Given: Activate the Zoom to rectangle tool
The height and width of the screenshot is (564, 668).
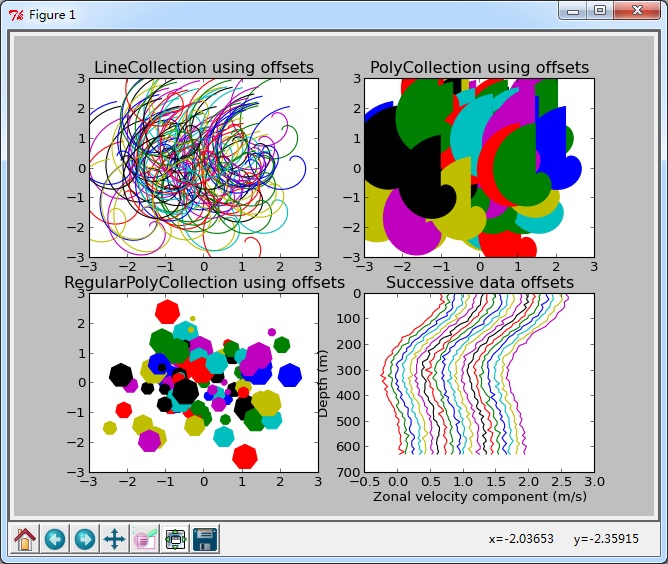Looking at the screenshot, I should [145, 539].
